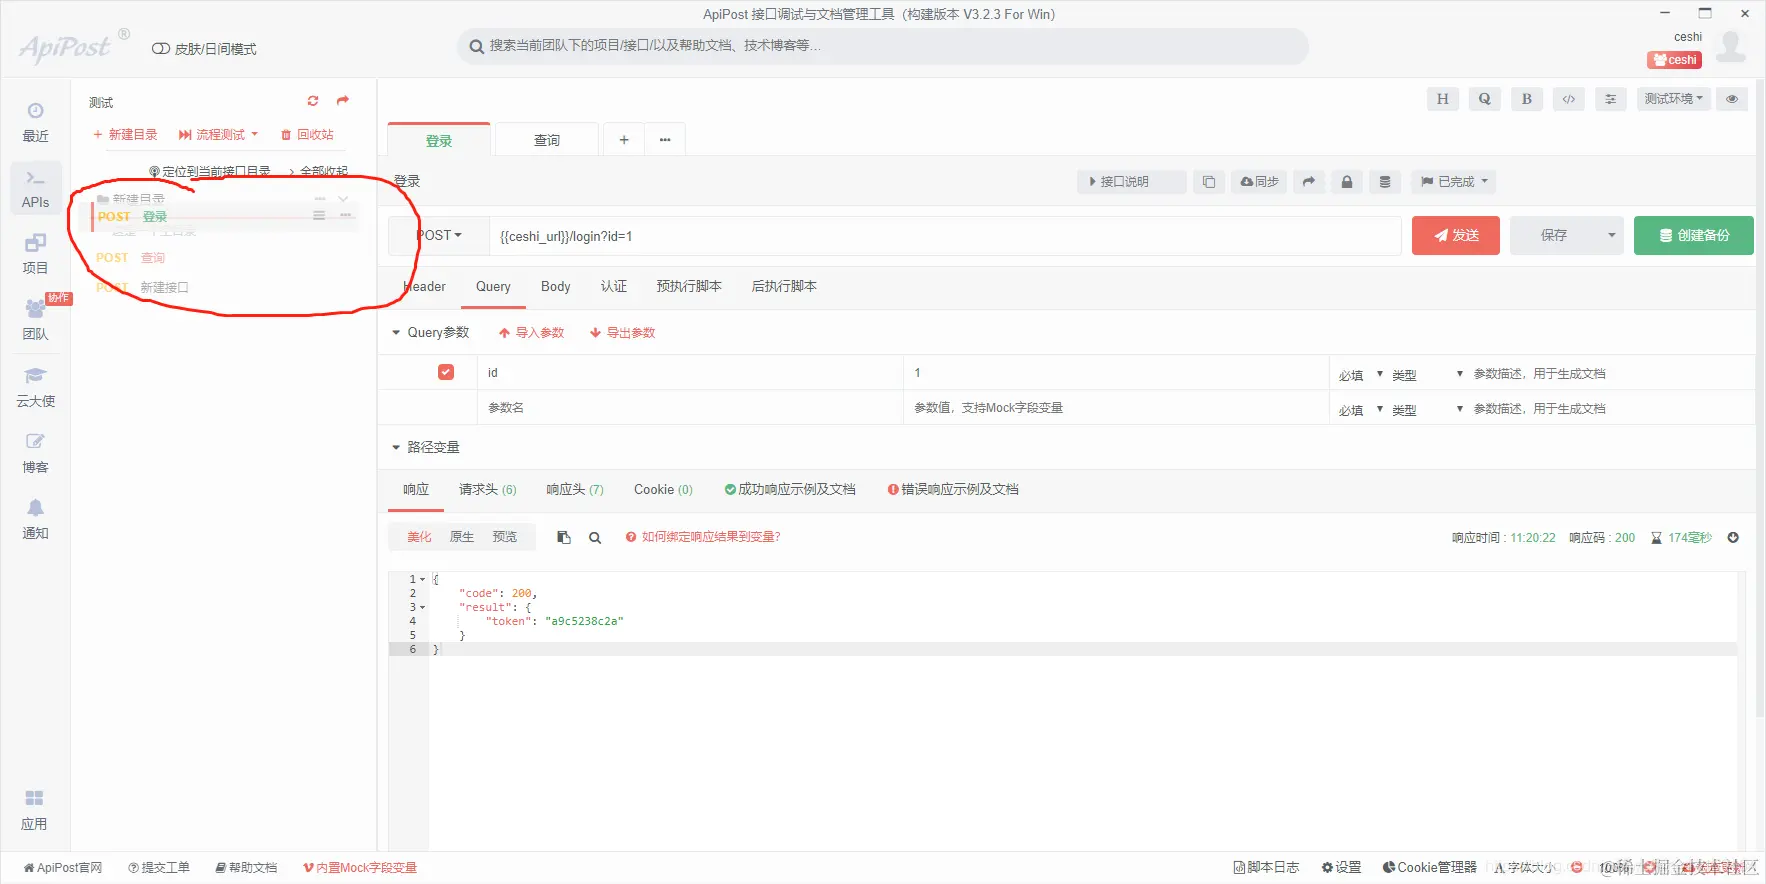1766x884 pixels.
Task: Click the database stack icon beside the lock
Action: (1384, 182)
